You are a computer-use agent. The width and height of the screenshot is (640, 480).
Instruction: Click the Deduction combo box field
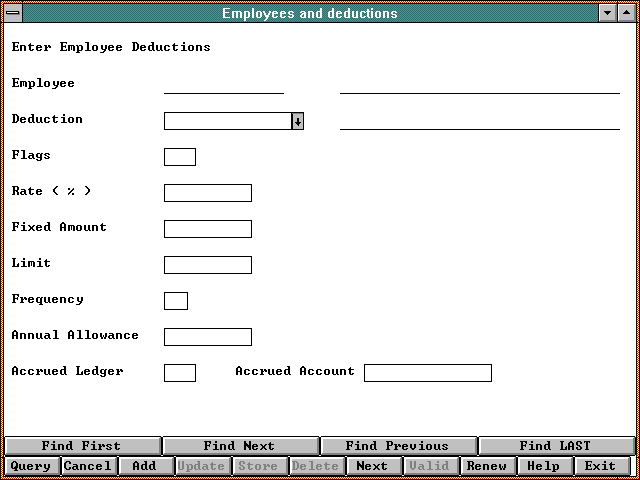tap(227, 121)
